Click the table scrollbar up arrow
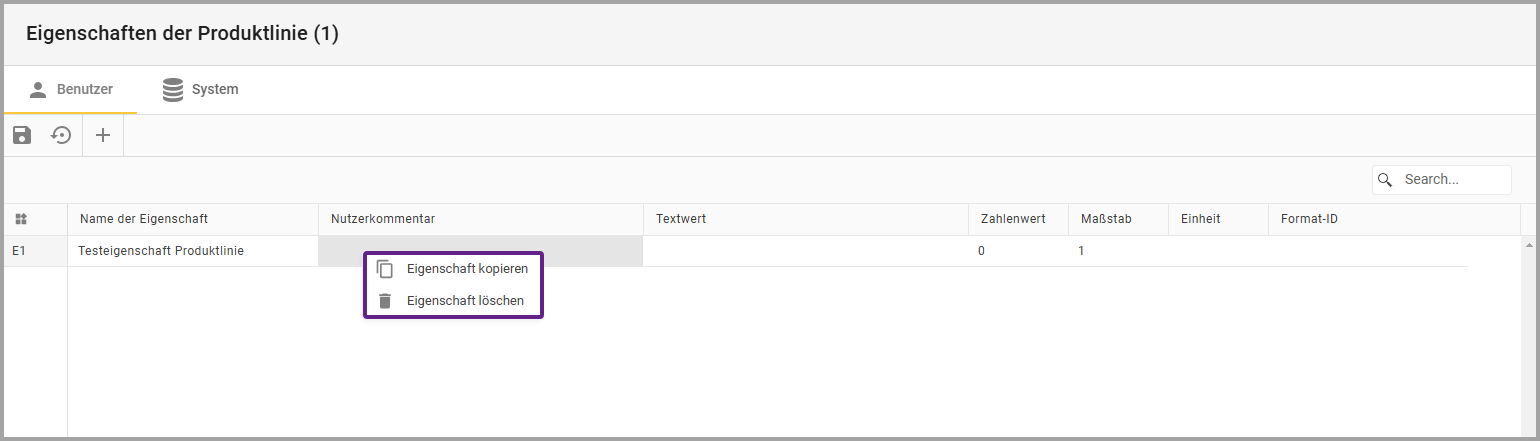Image resolution: width=1540 pixels, height=441 pixels. point(1528,244)
